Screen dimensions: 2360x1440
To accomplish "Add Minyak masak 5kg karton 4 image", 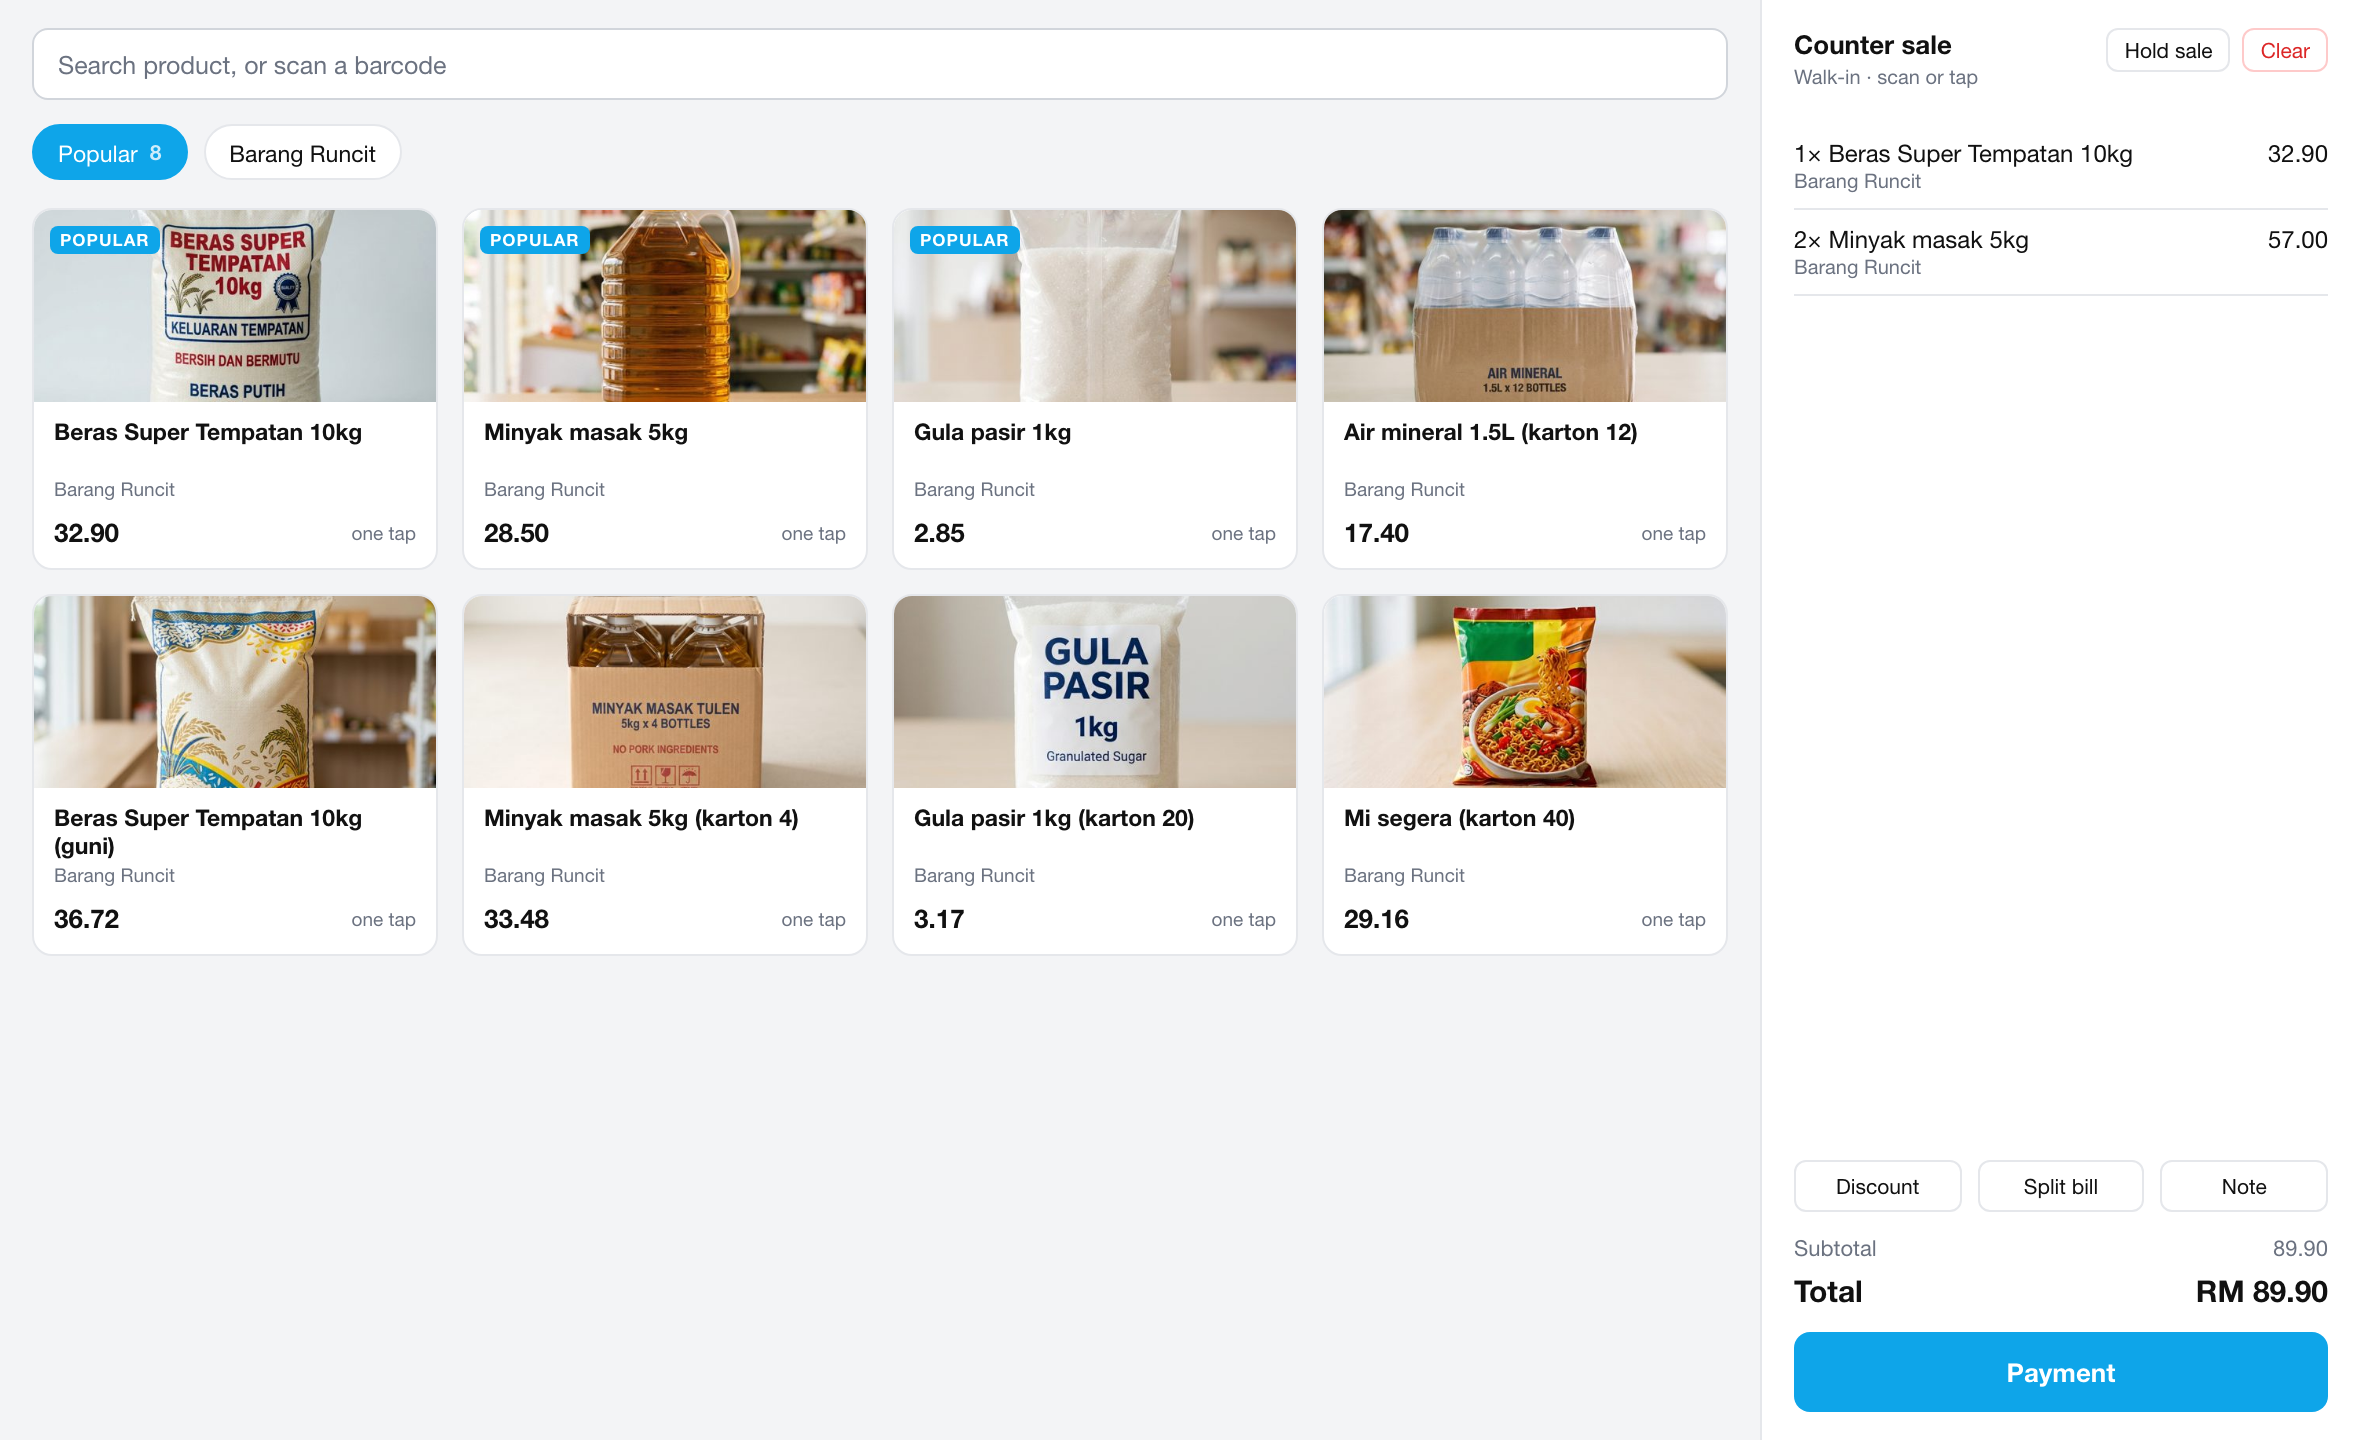I will point(665,692).
